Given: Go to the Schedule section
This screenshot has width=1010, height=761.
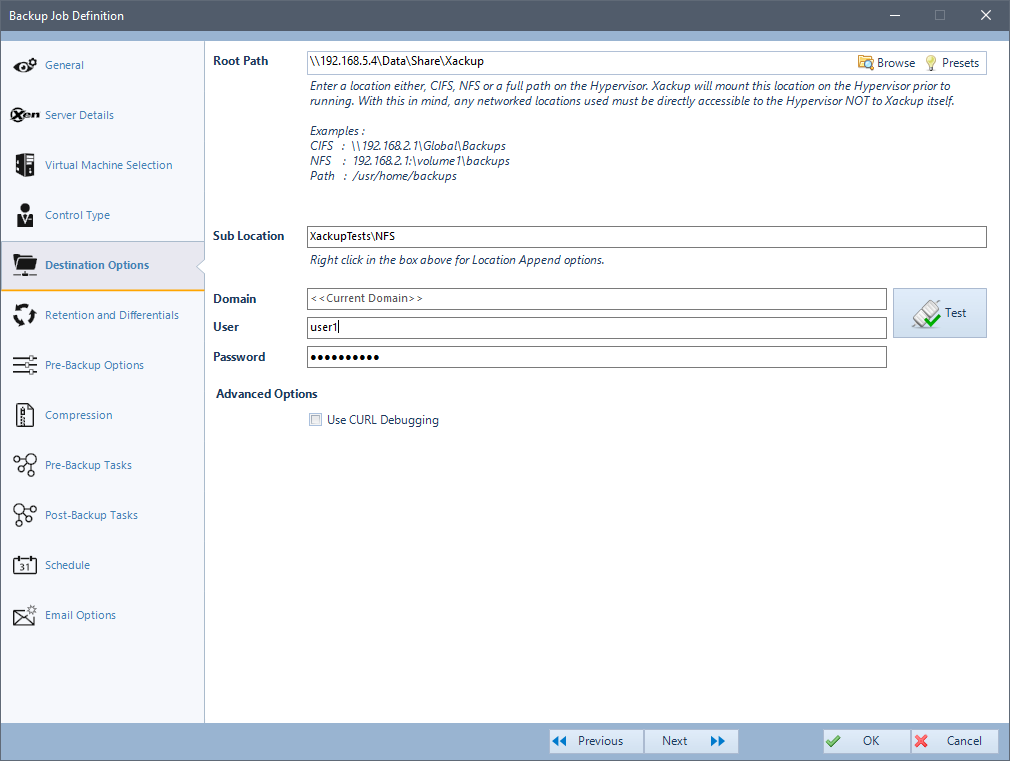Looking at the screenshot, I should click(x=102, y=565).
